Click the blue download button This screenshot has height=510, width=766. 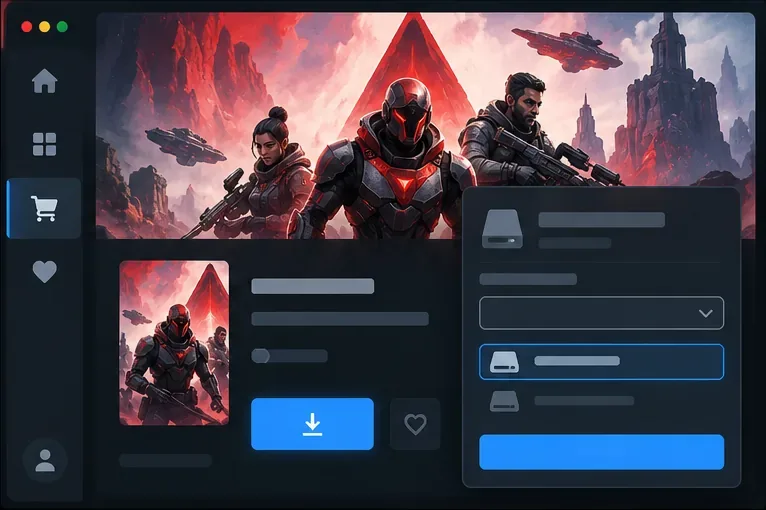coord(312,424)
